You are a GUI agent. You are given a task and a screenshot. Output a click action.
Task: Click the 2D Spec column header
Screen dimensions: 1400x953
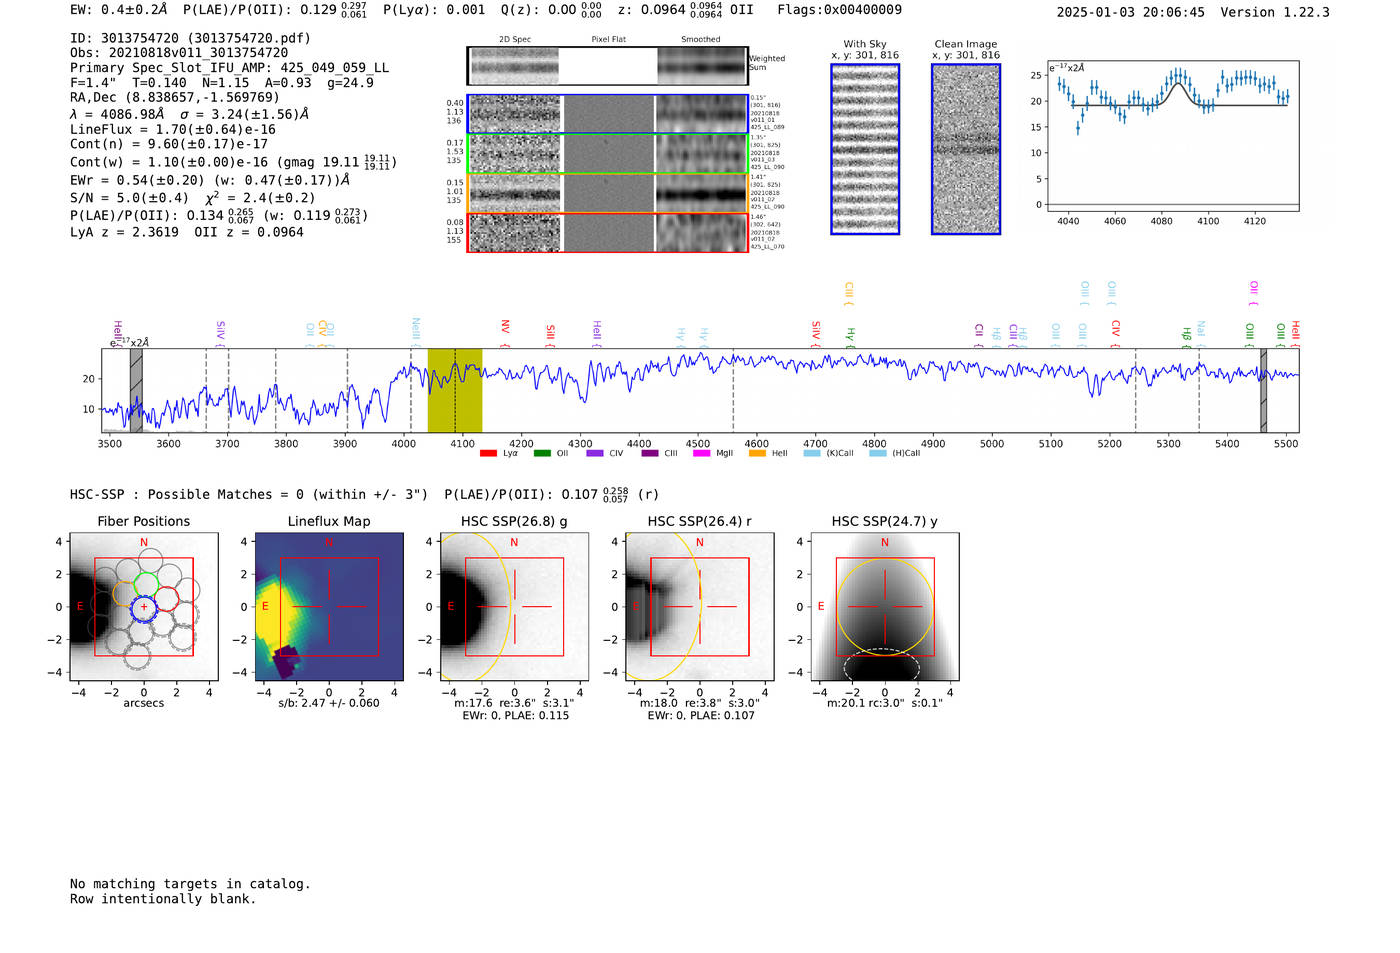click(x=515, y=40)
